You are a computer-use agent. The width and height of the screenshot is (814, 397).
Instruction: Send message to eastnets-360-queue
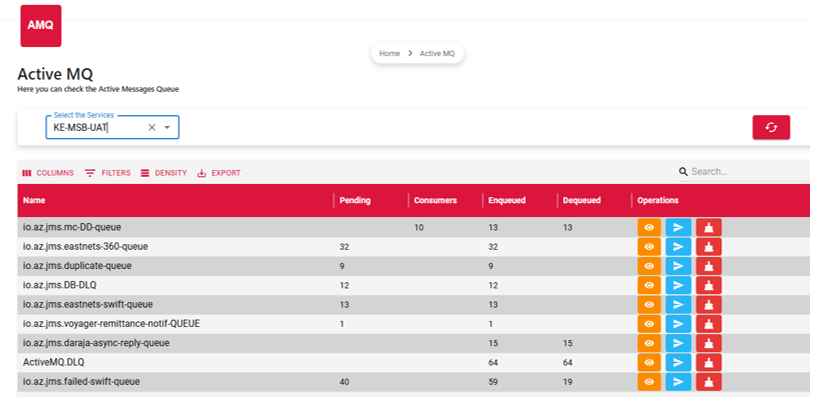pos(678,247)
